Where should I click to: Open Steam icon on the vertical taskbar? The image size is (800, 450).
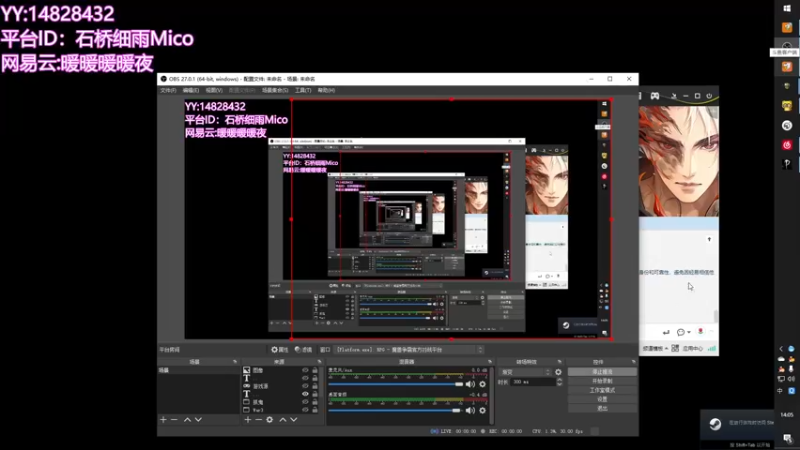click(787, 126)
